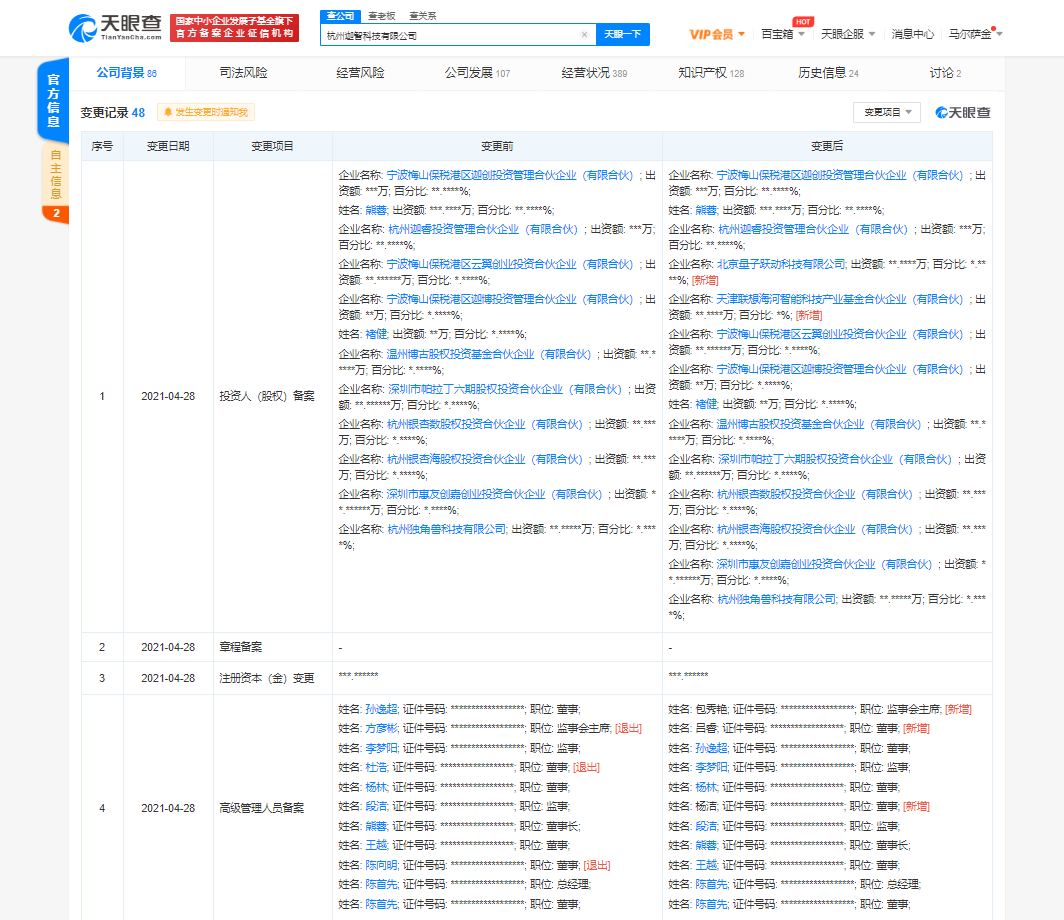Open the 经营风险 tab
Image resolution: width=1064 pixels, height=920 pixels.
pyautogui.click(x=360, y=73)
